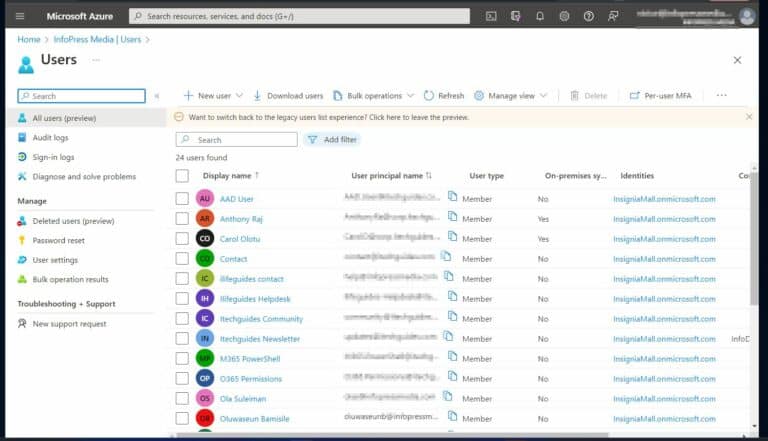The image size is (768, 441).
Task: Copy AAD User's principal name
Action: [x=453, y=196]
